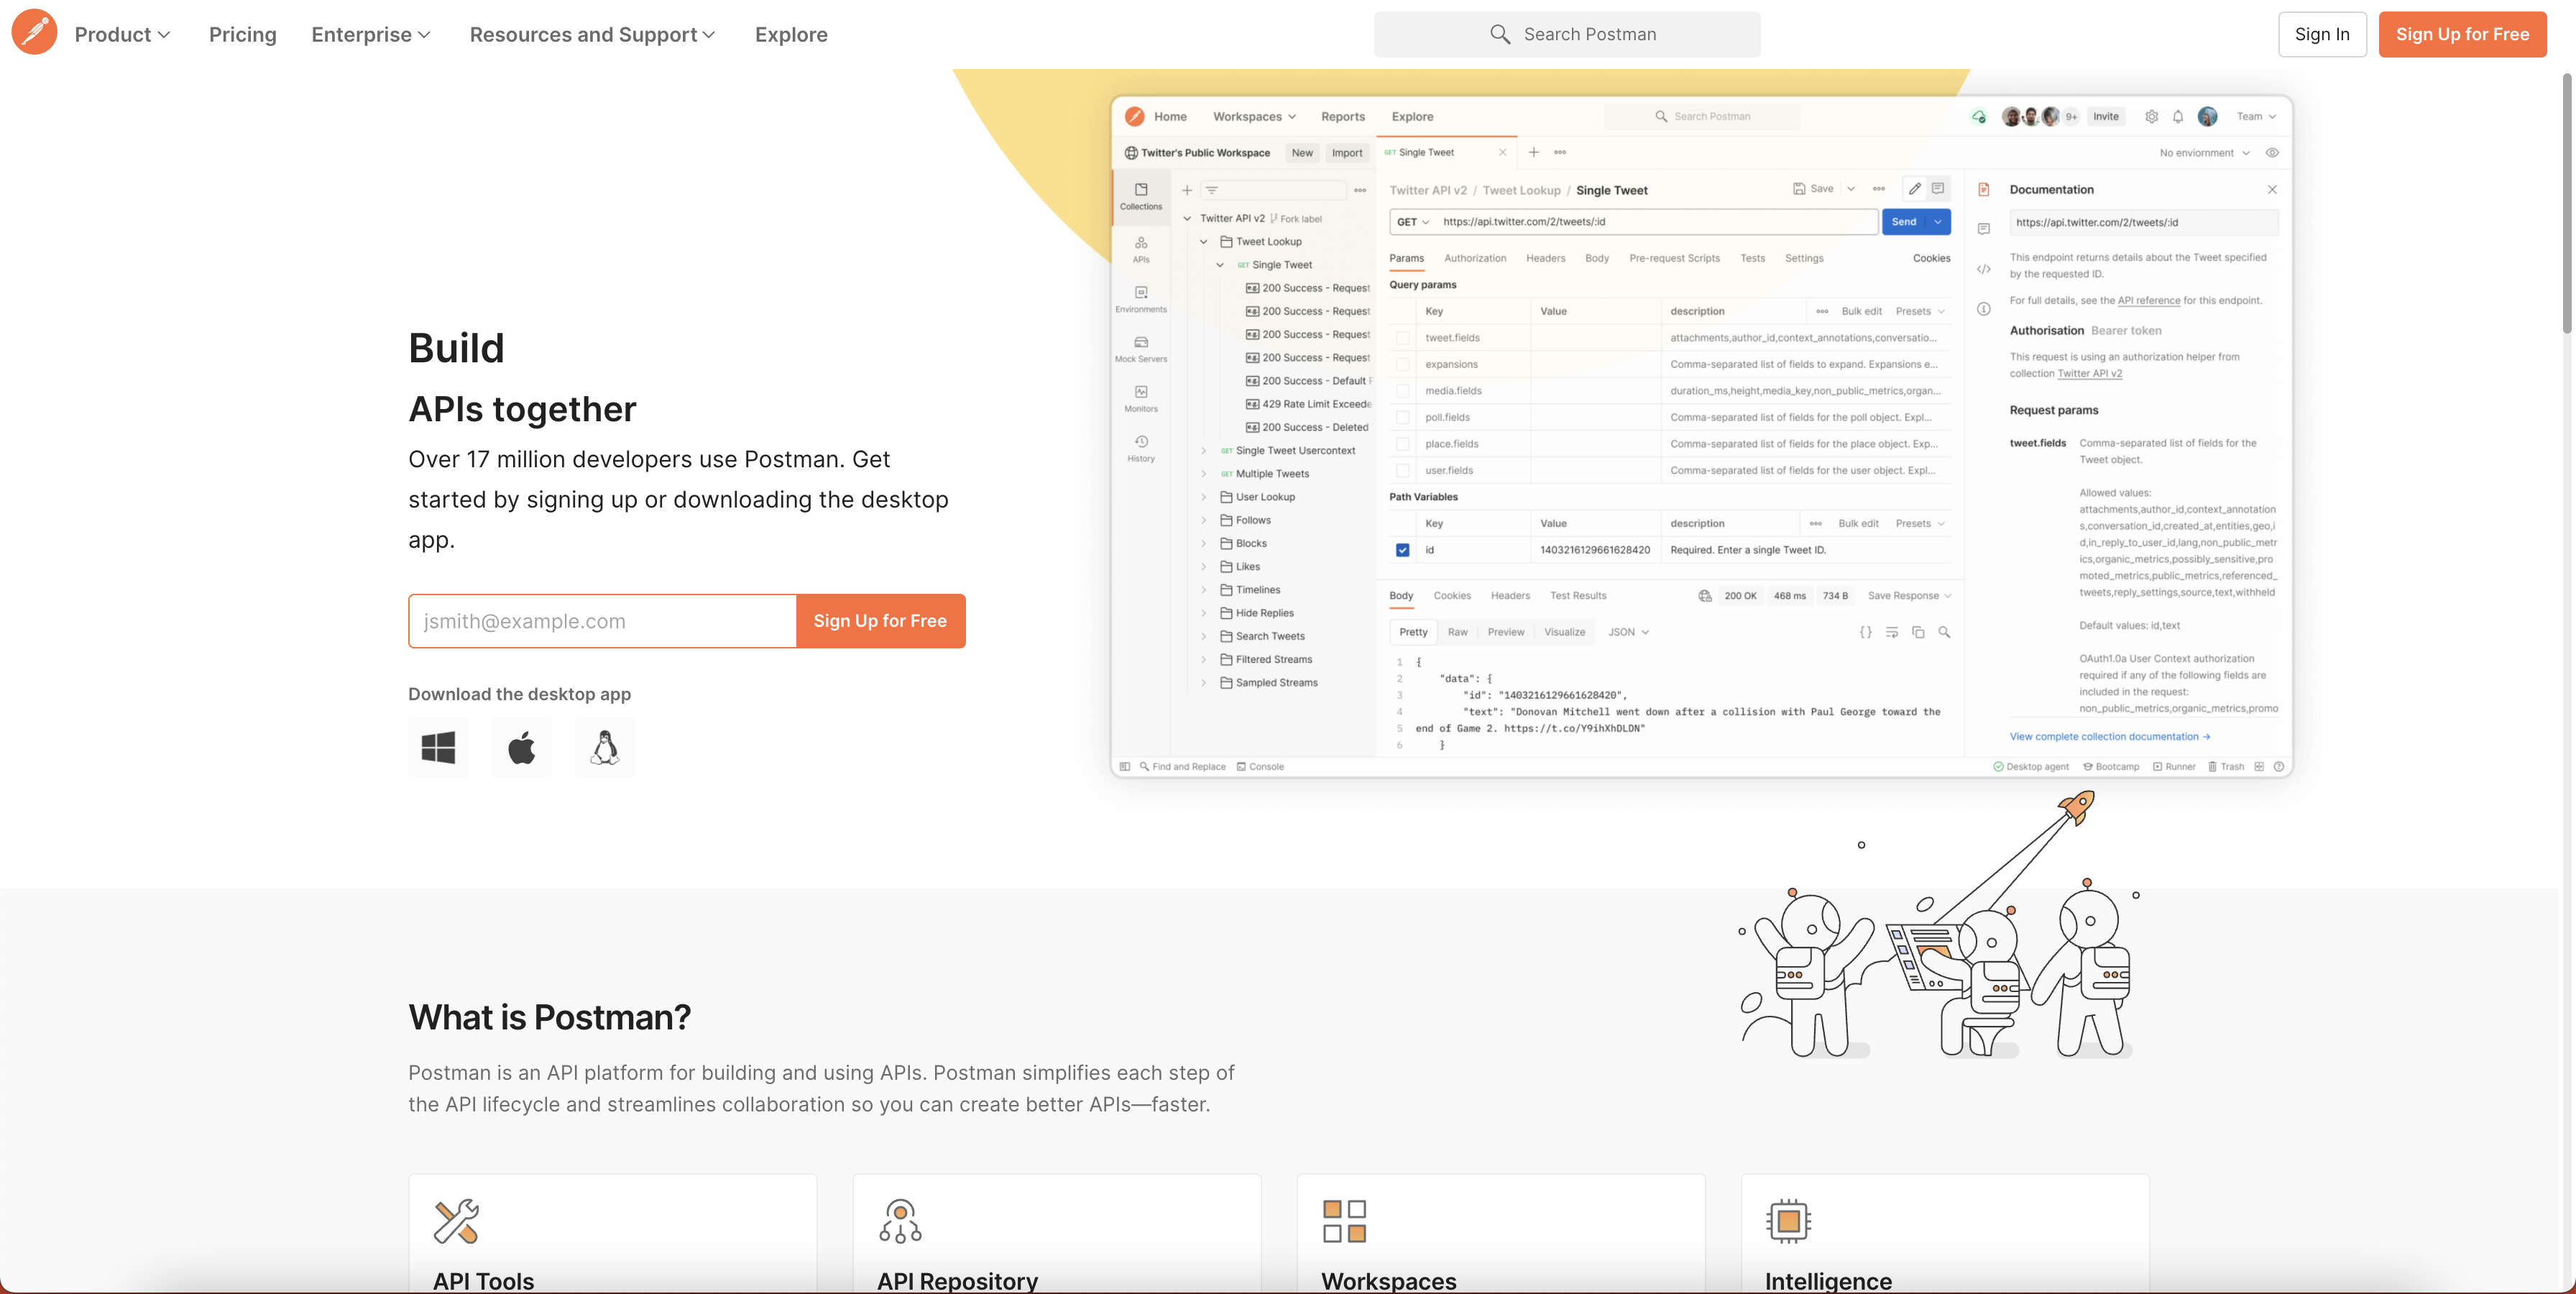Click the Postman logo icon
Screen dimensions: 2576x1294
click(x=34, y=33)
